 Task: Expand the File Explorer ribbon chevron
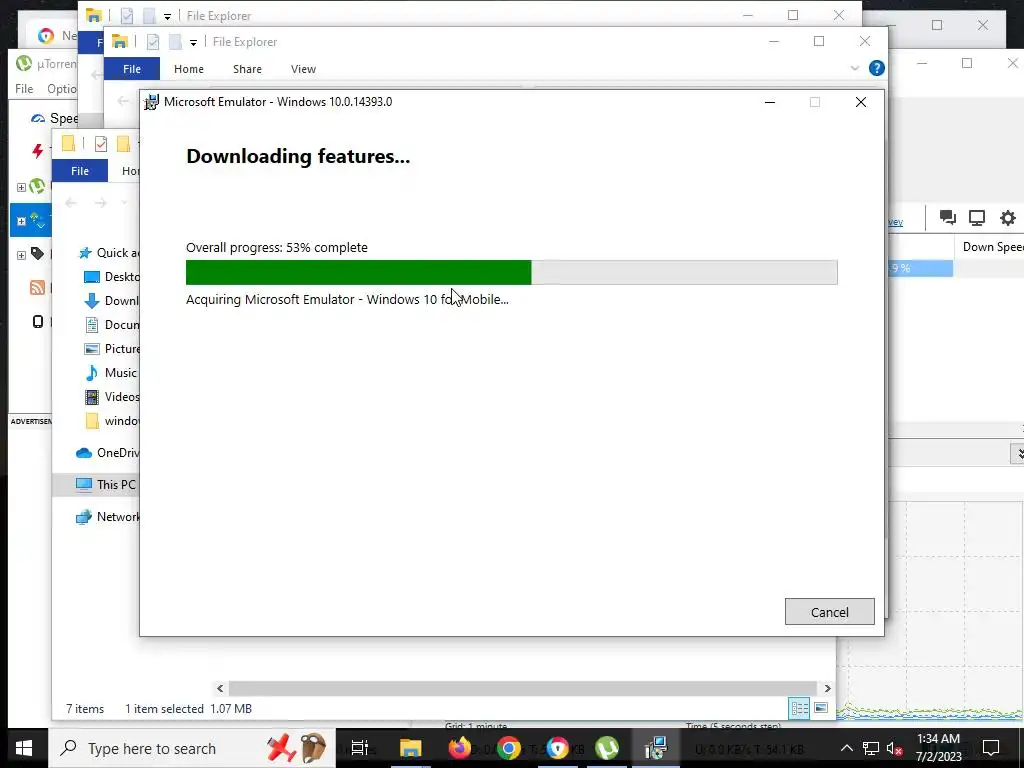pyautogui.click(x=855, y=68)
